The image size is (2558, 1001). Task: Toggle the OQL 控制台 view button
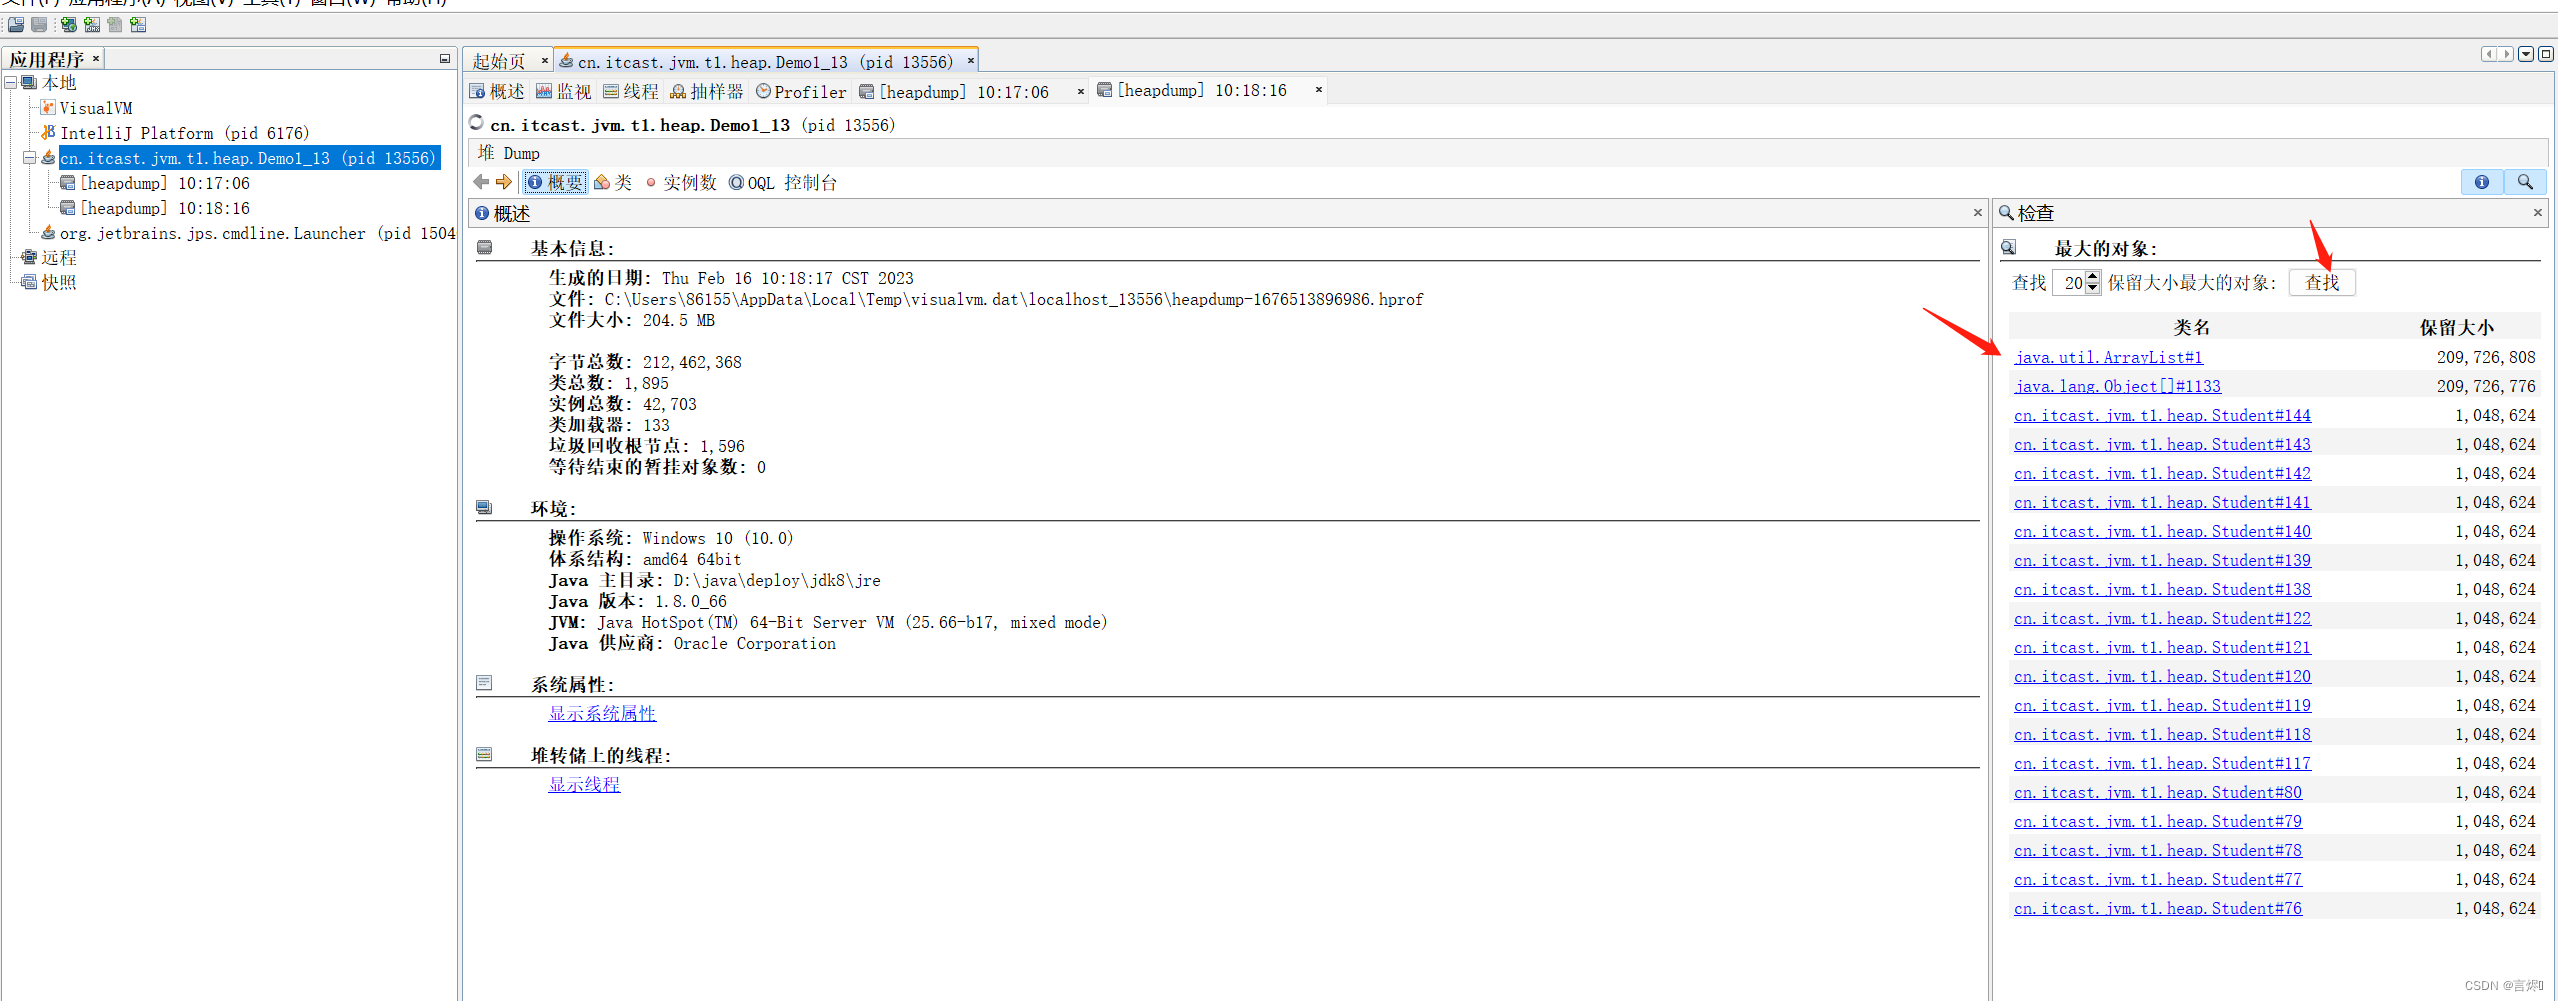click(783, 182)
